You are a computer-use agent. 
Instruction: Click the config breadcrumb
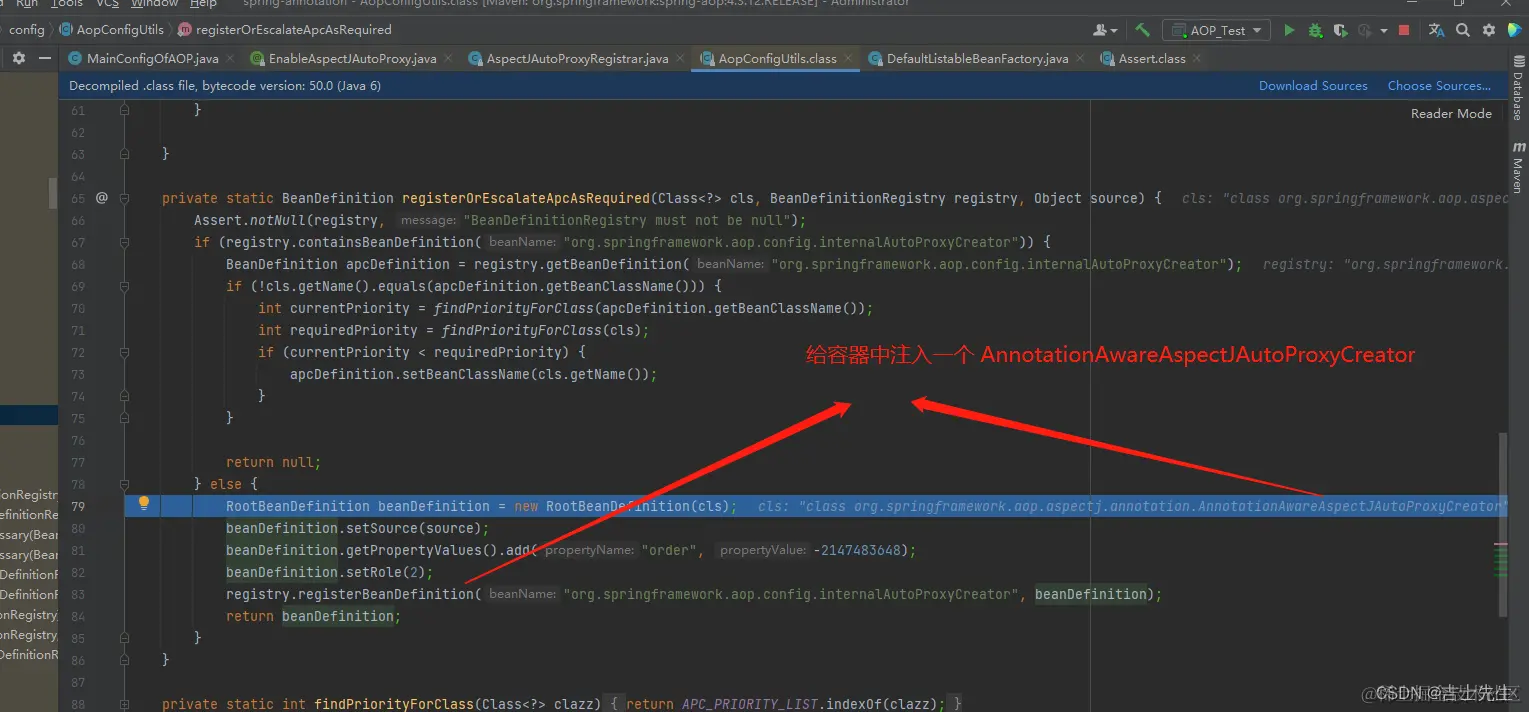(x=27, y=30)
